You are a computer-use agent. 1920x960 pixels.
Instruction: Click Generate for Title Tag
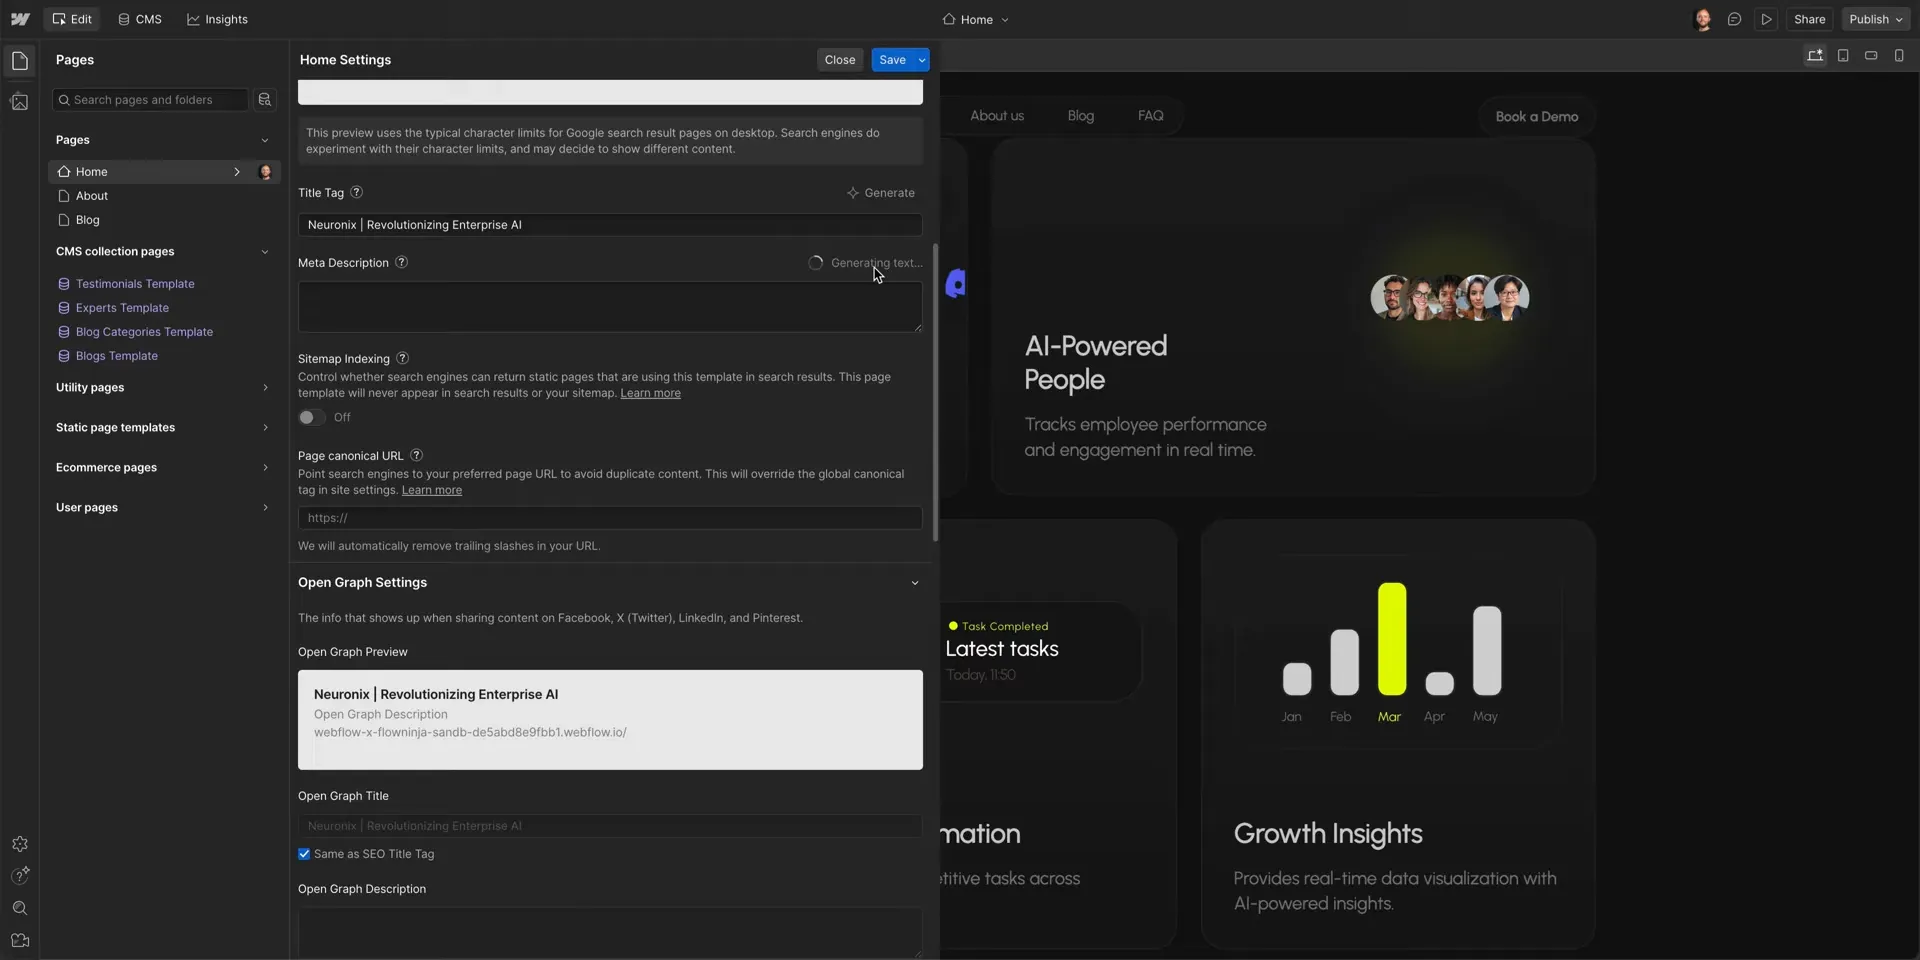click(x=881, y=193)
